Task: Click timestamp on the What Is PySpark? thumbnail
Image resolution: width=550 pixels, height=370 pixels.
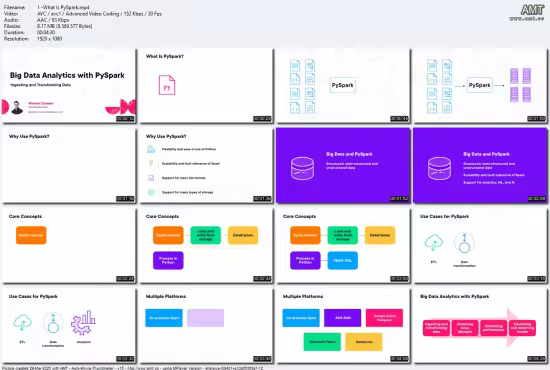Action: (x=262, y=119)
